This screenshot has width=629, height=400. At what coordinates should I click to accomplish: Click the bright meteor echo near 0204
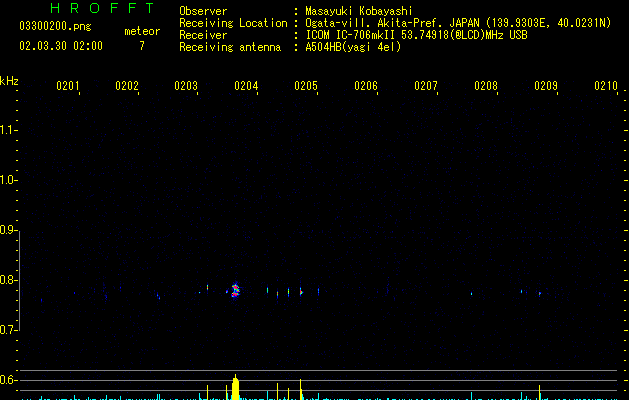tap(235, 290)
